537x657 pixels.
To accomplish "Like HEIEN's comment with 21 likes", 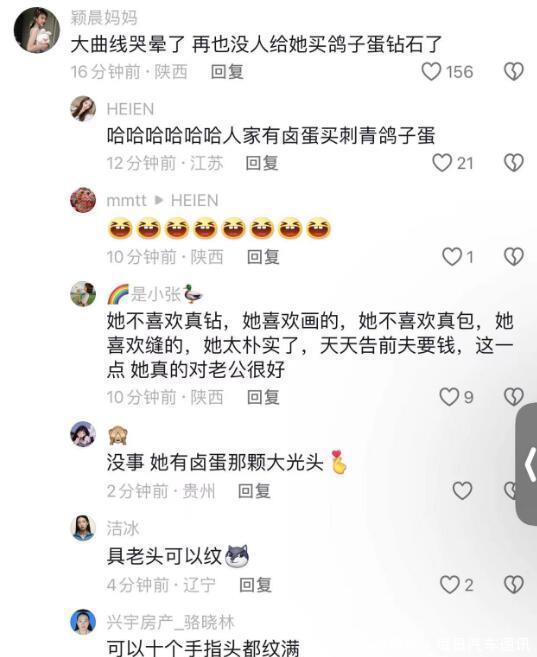I will [x=442, y=163].
